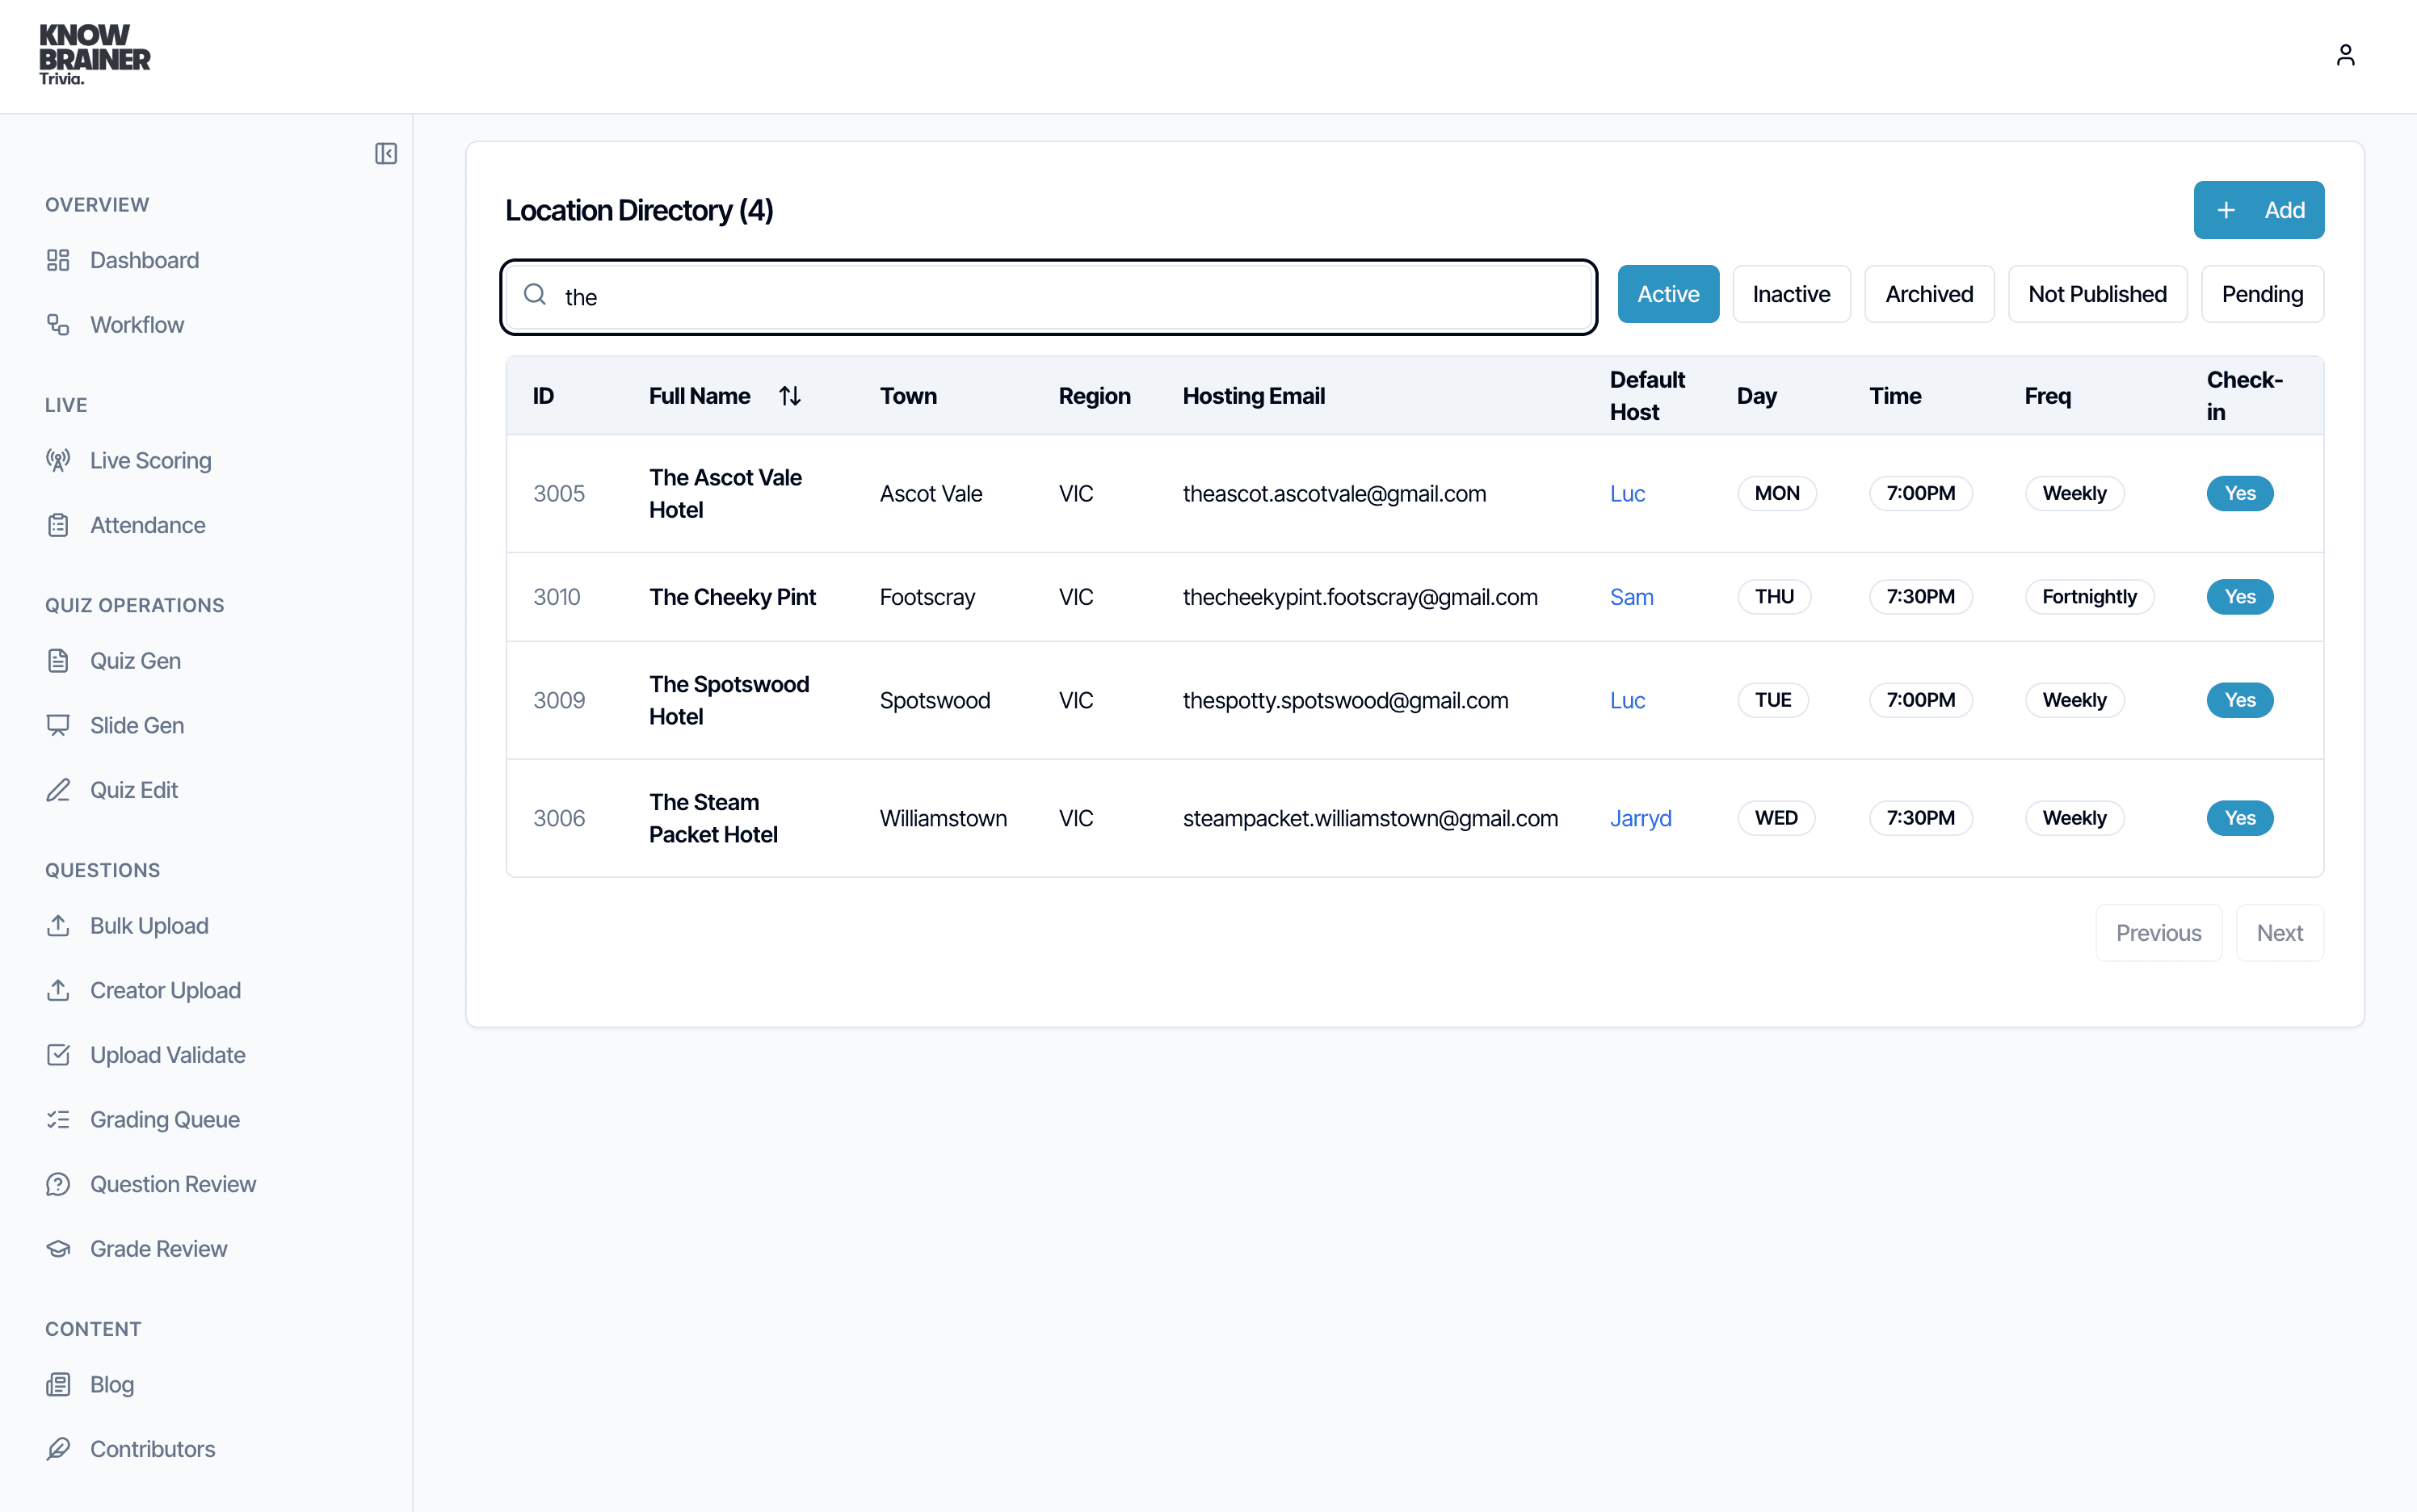Click The Steam Packet Hotel name
The height and width of the screenshot is (1512, 2417).
coord(713,818)
